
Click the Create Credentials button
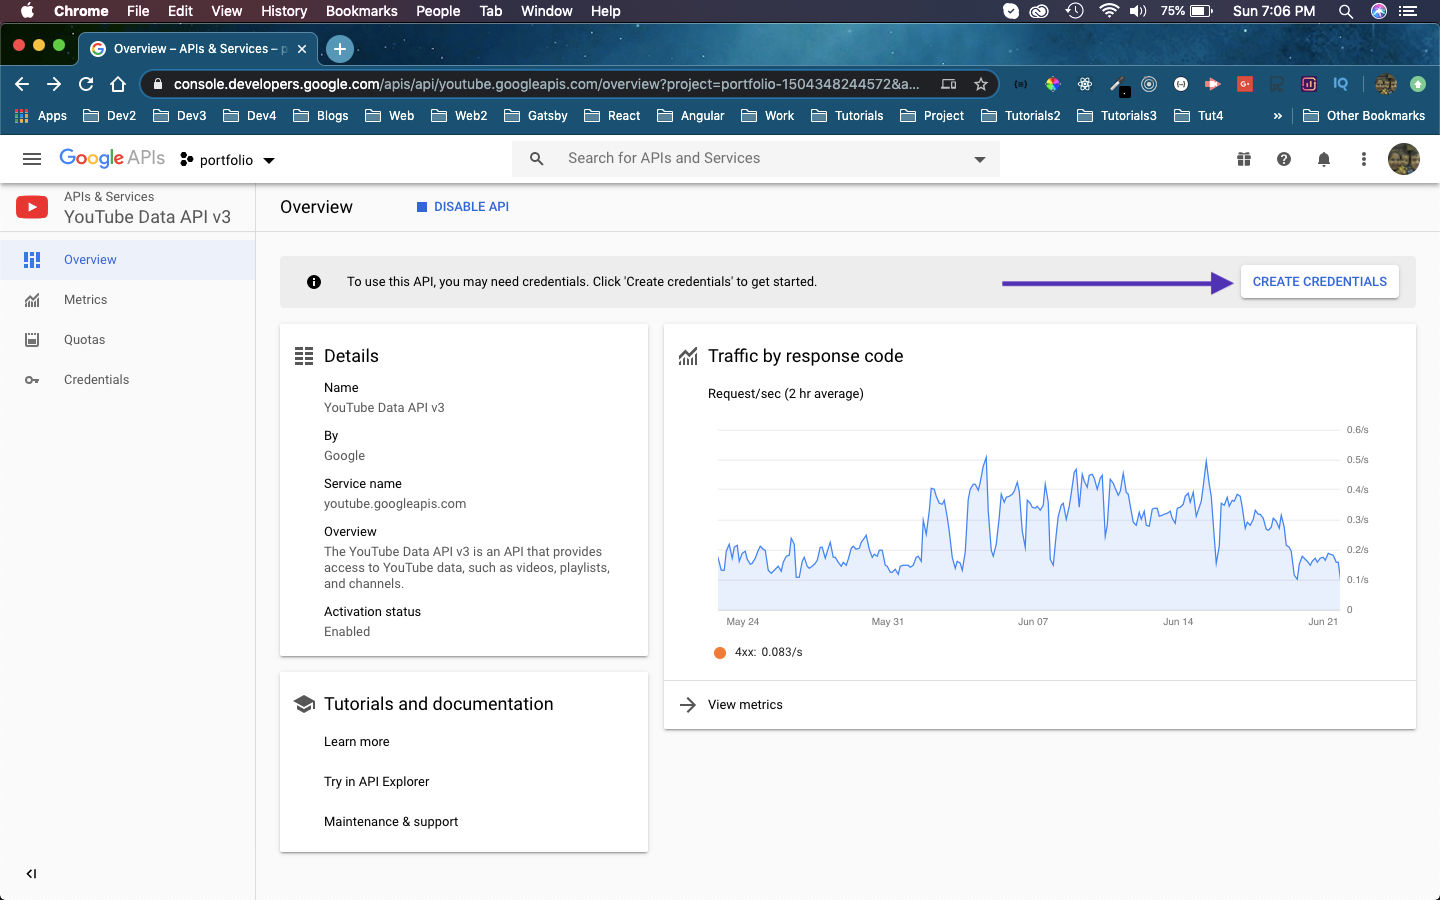[x=1320, y=282]
